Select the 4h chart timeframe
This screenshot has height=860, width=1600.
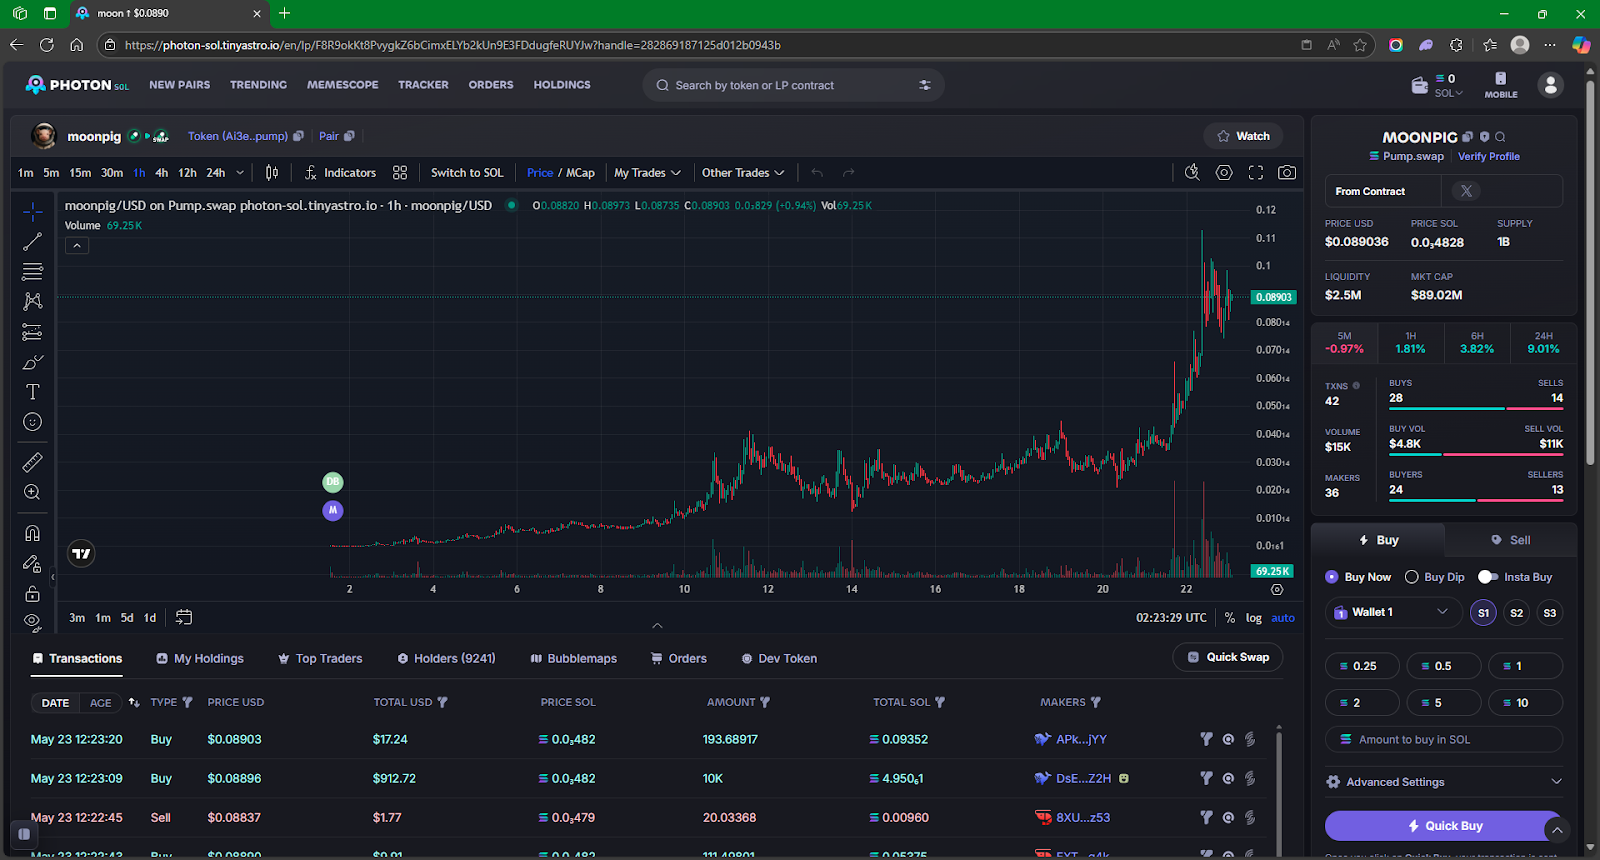pos(161,173)
